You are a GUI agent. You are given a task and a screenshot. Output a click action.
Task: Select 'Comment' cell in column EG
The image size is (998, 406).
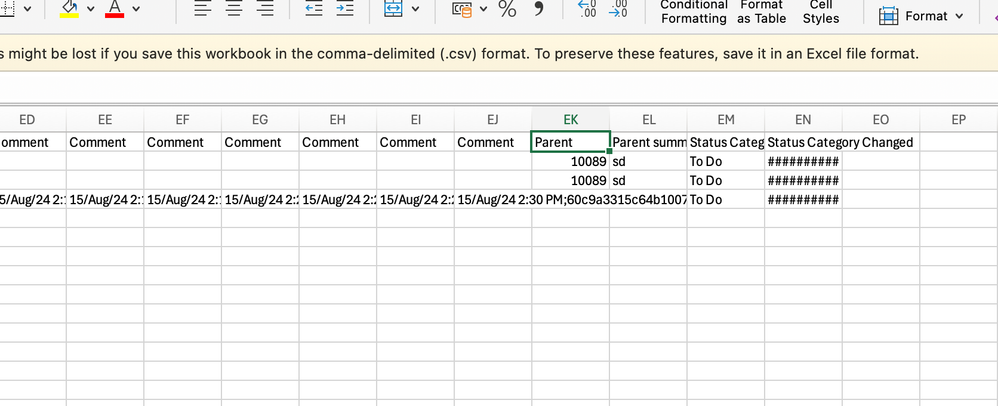pyautogui.click(x=260, y=142)
